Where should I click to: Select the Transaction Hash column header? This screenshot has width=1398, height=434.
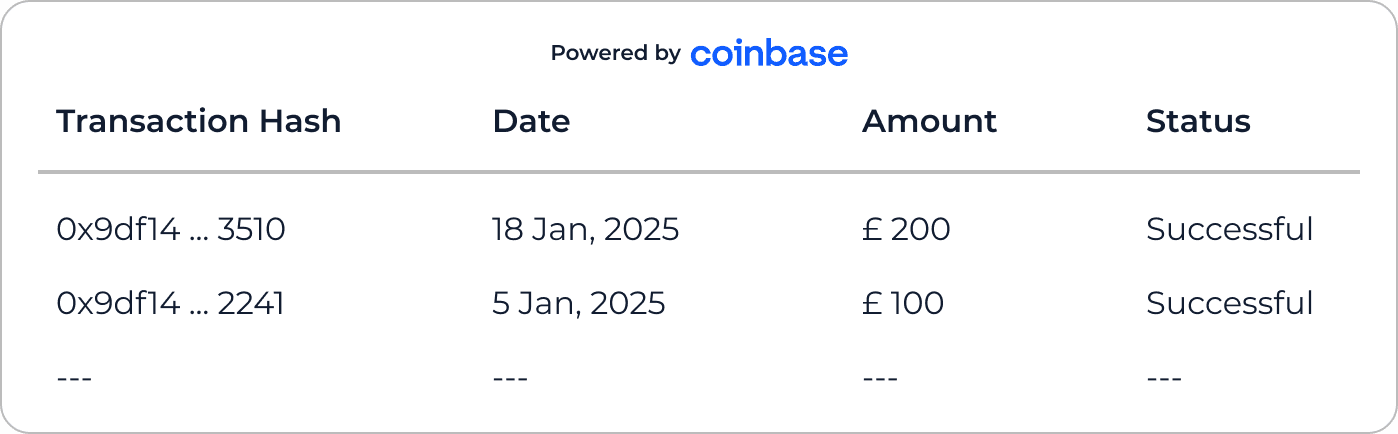click(199, 121)
